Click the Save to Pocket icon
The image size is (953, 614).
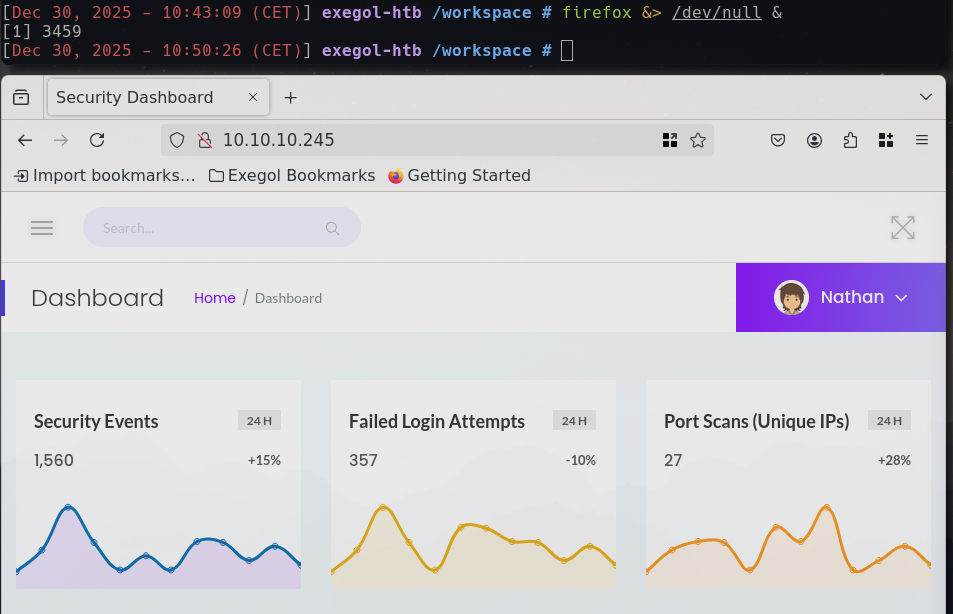(778, 140)
